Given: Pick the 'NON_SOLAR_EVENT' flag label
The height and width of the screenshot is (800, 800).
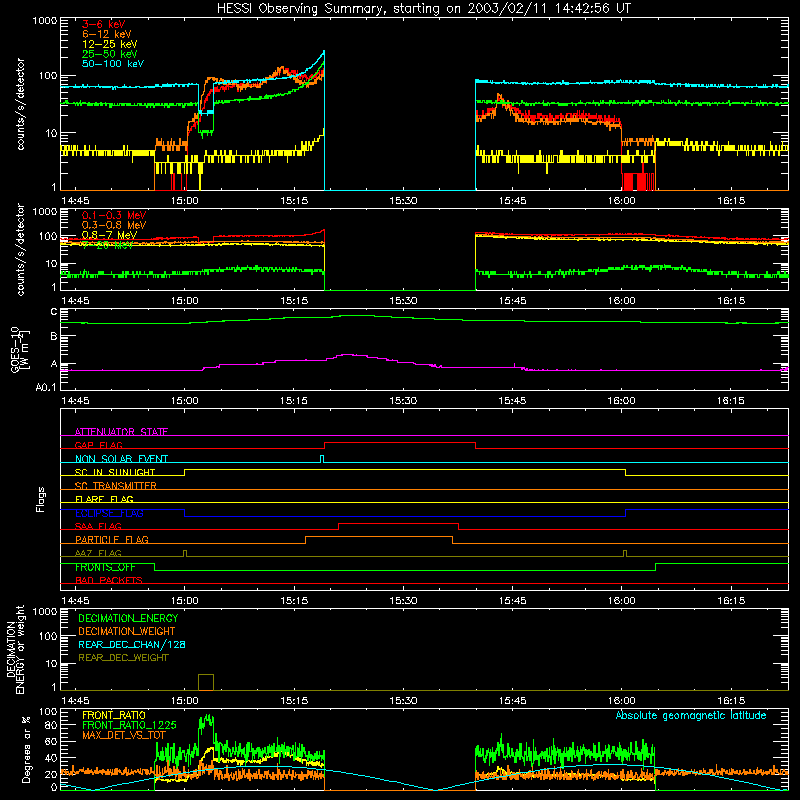Looking at the screenshot, I should point(121,459).
